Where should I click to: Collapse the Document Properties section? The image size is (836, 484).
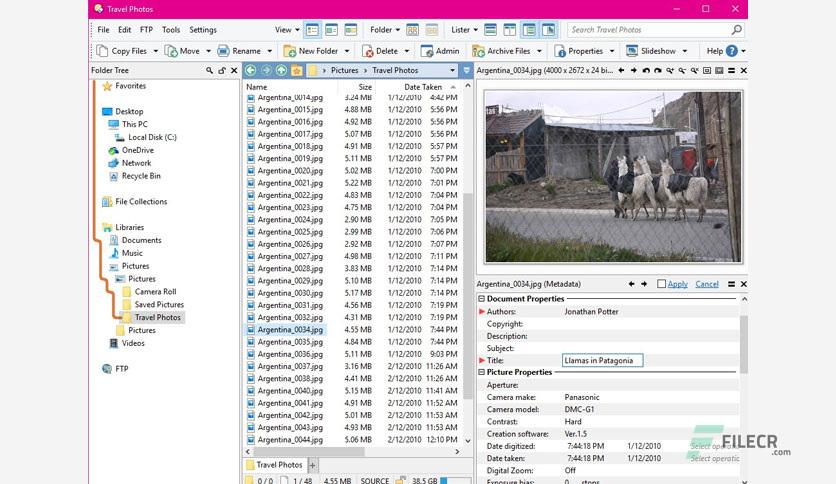coord(481,299)
